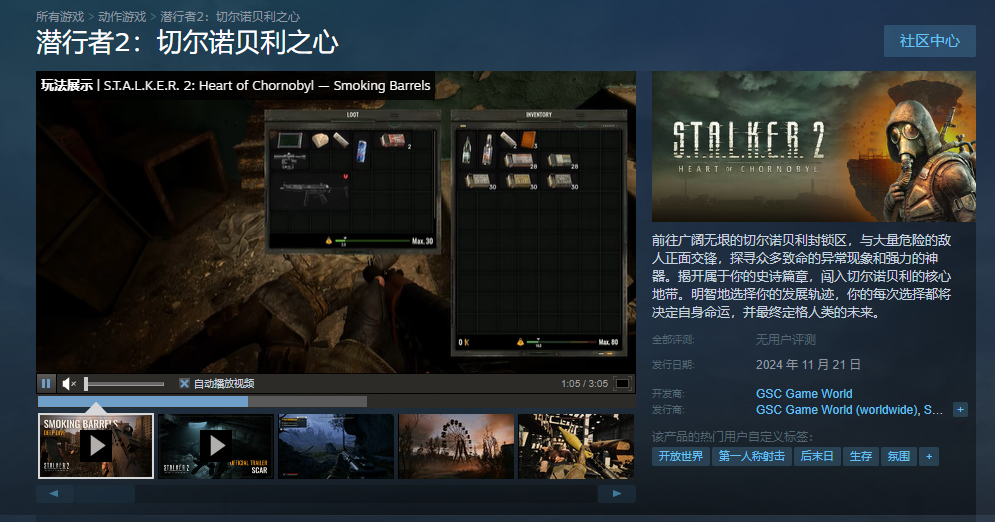Select the 第一人称射击 tag

pos(751,456)
